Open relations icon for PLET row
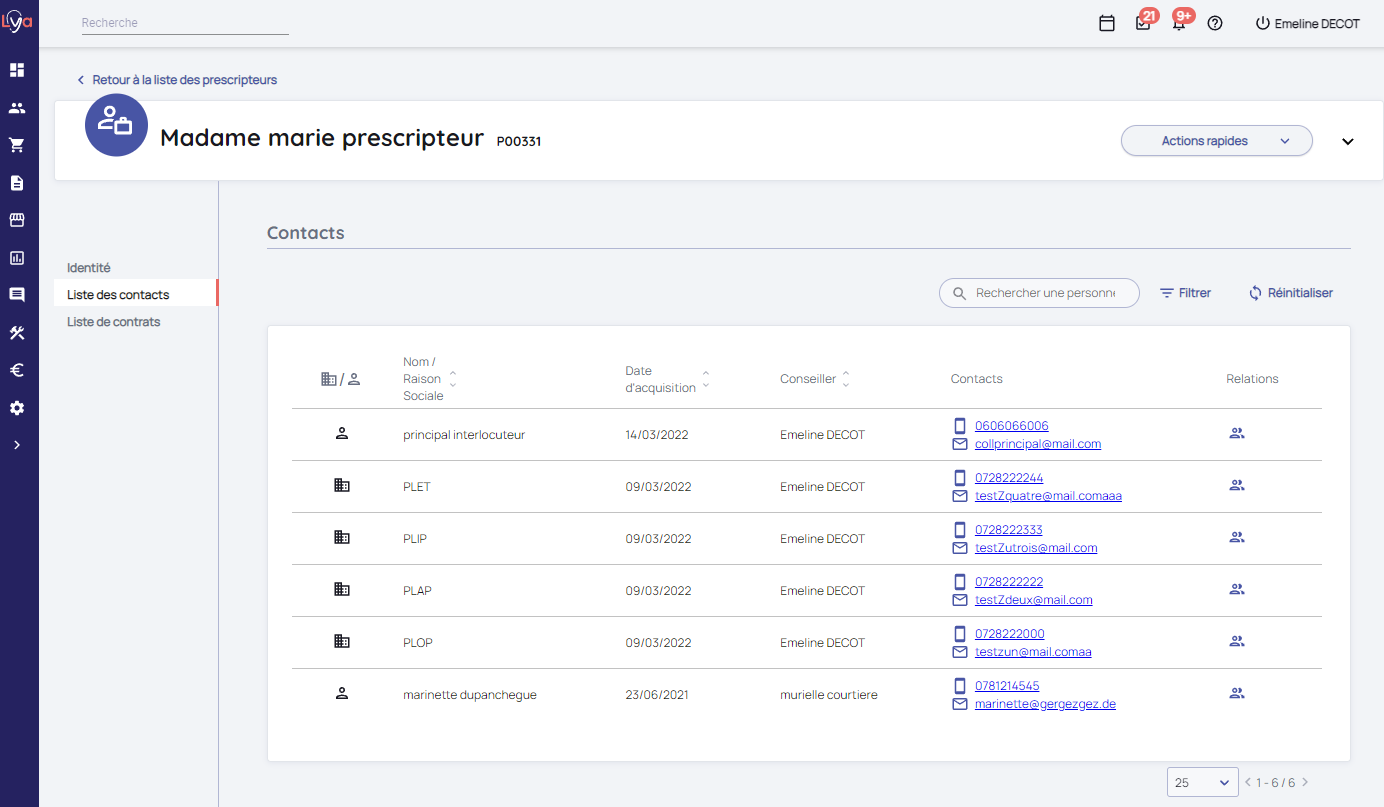This screenshot has height=807, width=1384. pos(1236,486)
